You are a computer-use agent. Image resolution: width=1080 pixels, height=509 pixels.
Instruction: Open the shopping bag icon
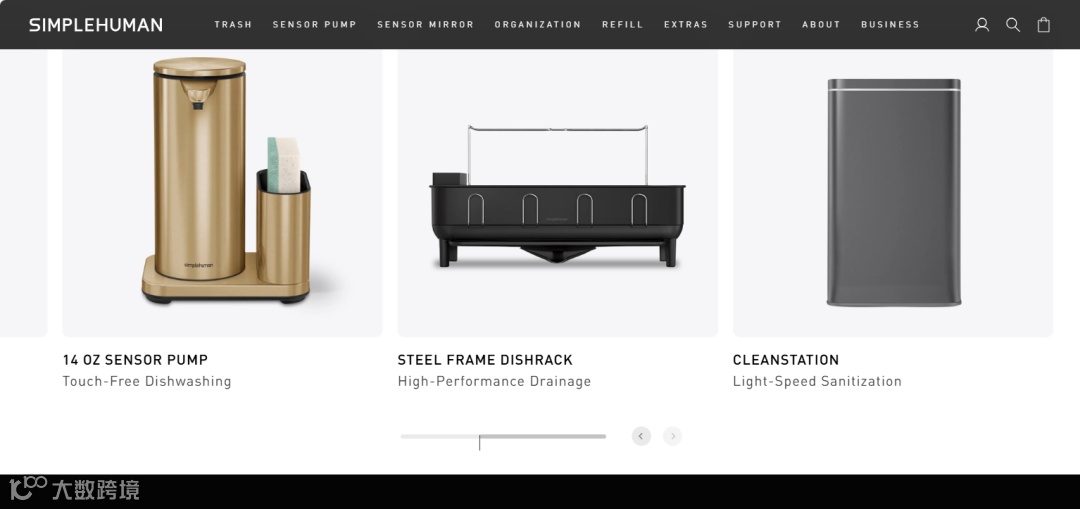[1043, 25]
